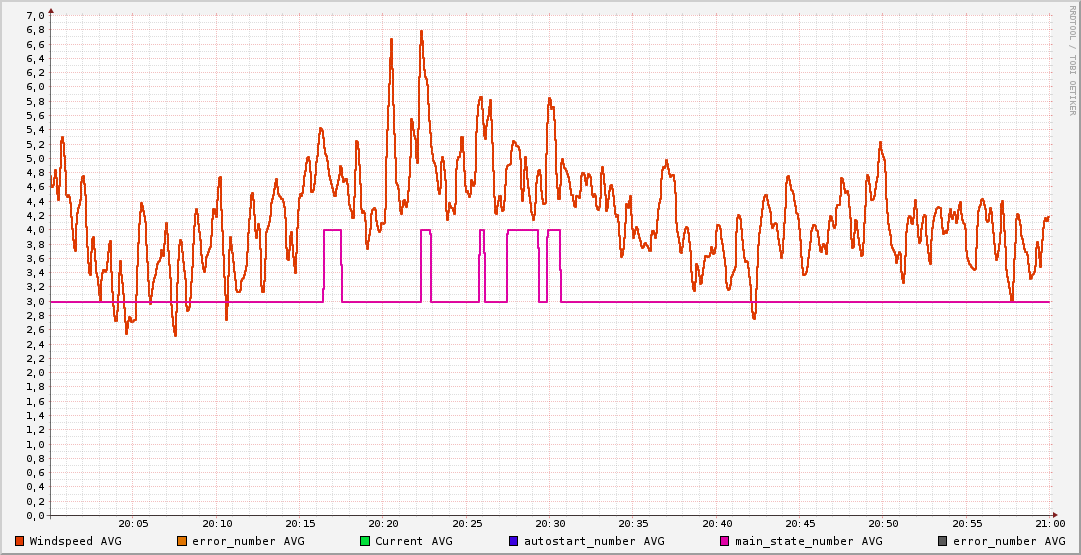
Task: Click the 21:00 time axis label
Action: pyautogui.click(x=1049, y=524)
